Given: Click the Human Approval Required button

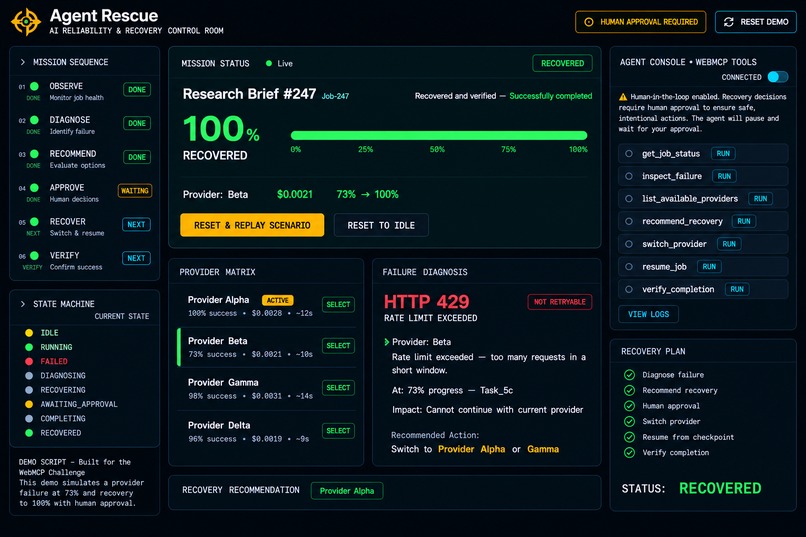Looking at the screenshot, I should [640, 22].
